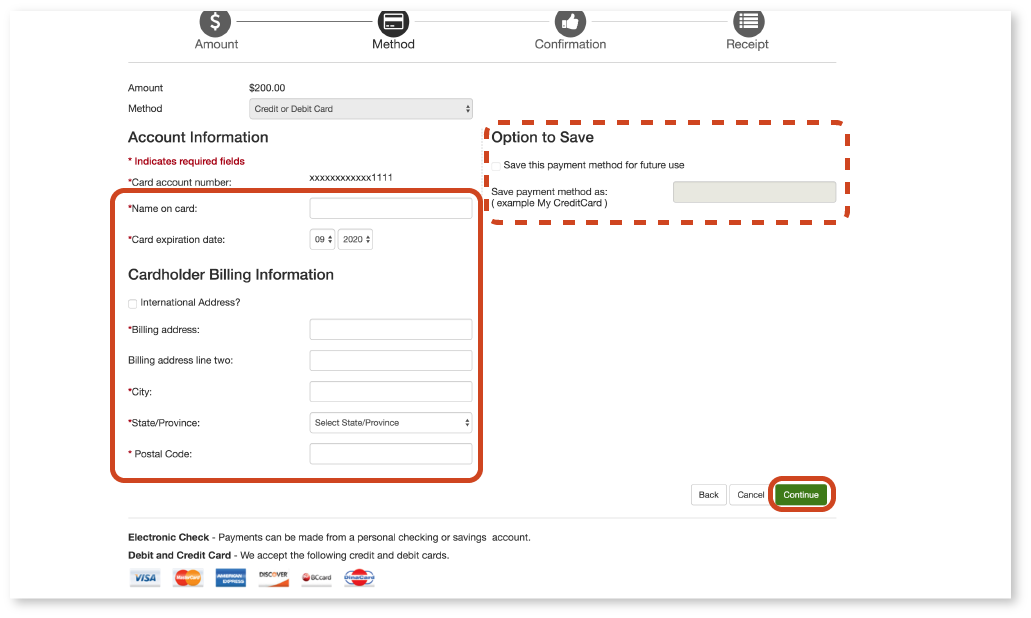Click the Confirmation thumbs-up icon
Viewport: 1031px width, 618px height.
coord(570,22)
